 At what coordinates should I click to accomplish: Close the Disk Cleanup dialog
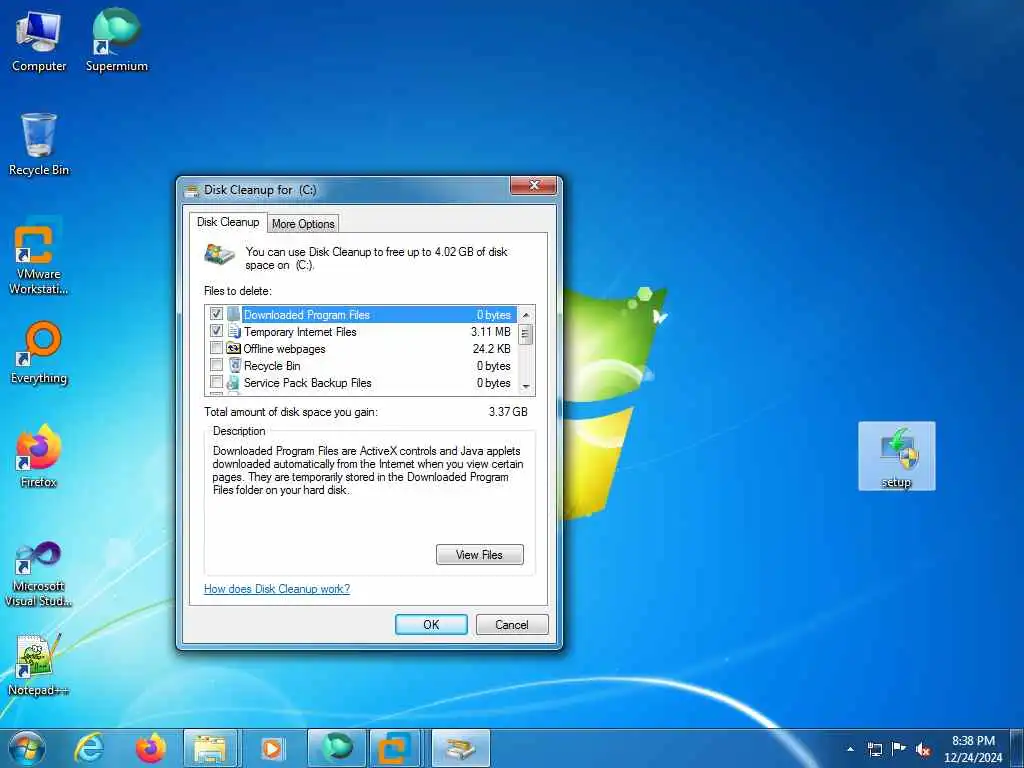533,186
